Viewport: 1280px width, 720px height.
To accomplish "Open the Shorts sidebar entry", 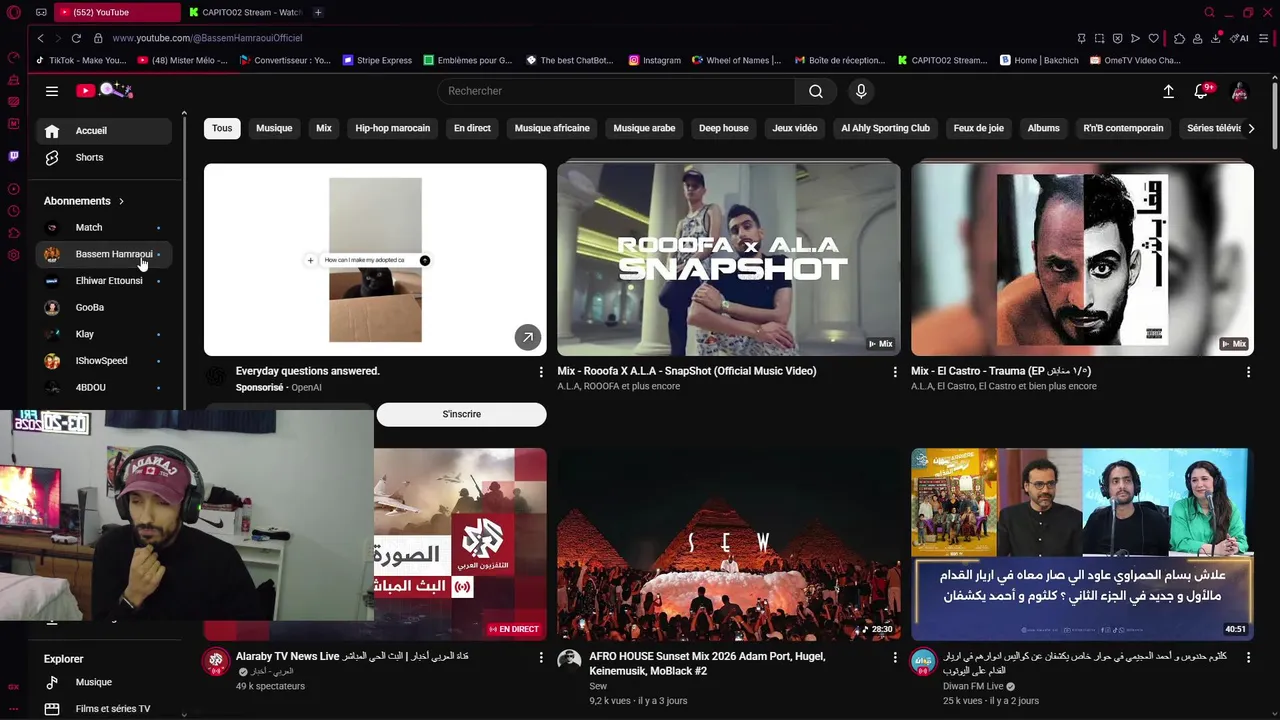I will [x=104, y=157].
